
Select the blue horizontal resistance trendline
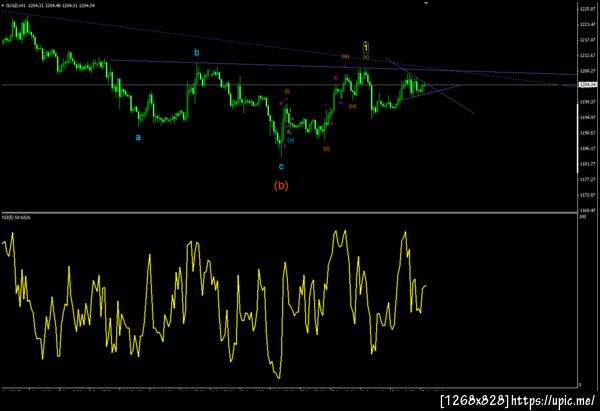pyautogui.click(x=343, y=67)
